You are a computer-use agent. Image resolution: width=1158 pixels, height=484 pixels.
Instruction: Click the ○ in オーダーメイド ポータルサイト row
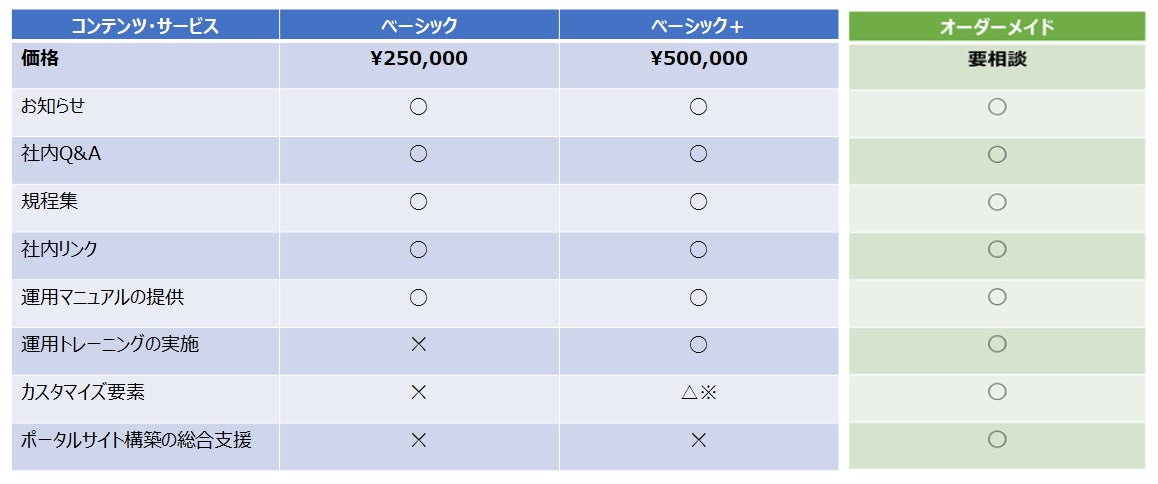point(997,440)
